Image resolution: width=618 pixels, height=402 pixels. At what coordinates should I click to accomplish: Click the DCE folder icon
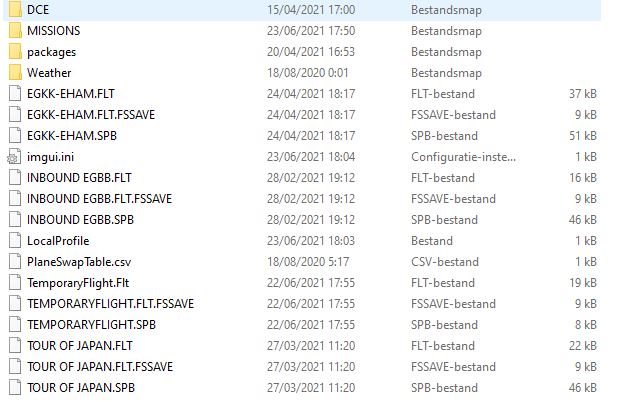(13, 9)
